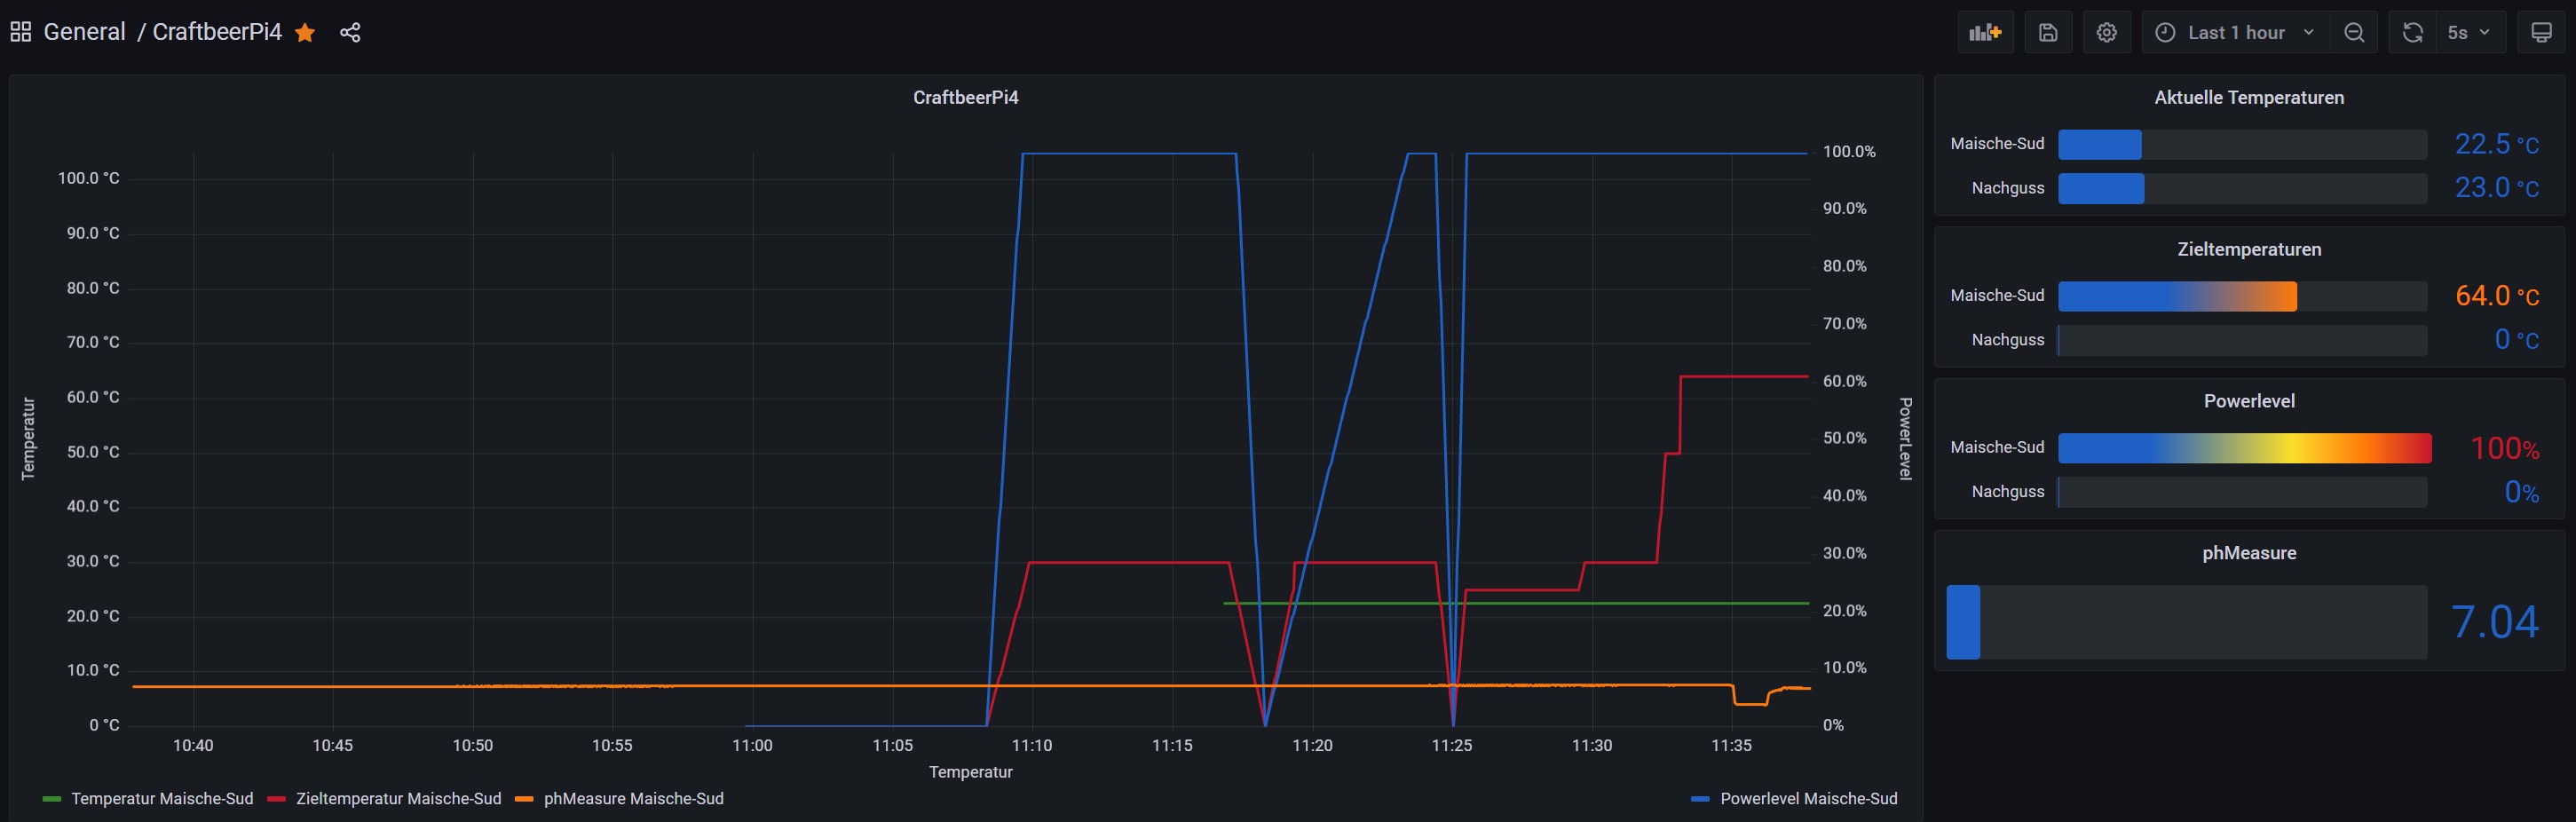Open the dashboard search grid icon
2576x822 pixels.
pos(20,32)
